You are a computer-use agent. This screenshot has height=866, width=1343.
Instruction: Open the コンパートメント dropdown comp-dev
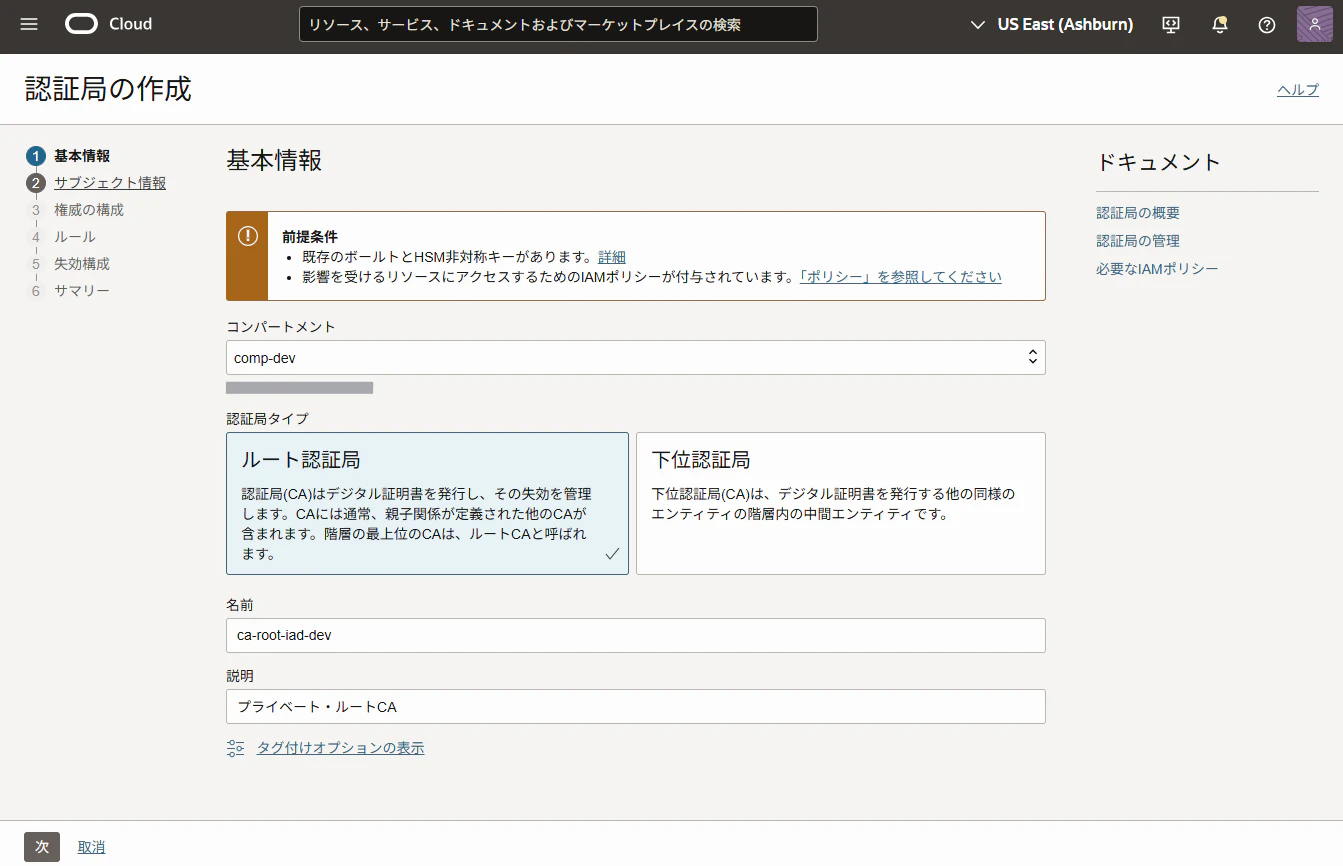coord(636,357)
